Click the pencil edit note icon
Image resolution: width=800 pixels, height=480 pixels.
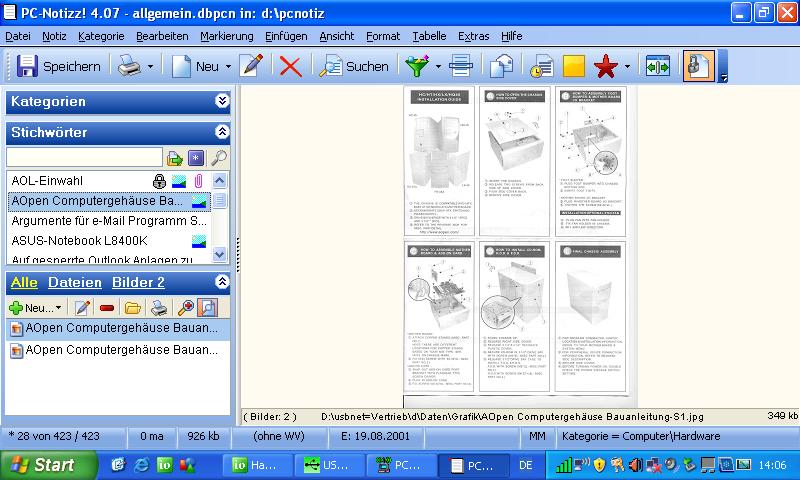[251, 67]
